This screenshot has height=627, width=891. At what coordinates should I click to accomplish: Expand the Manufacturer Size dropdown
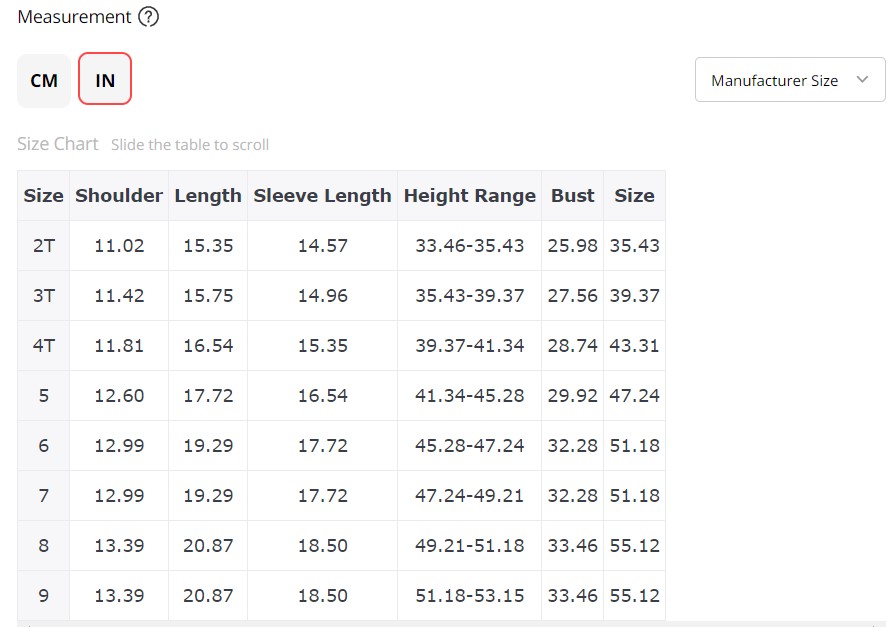pyautogui.click(x=790, y=80)
